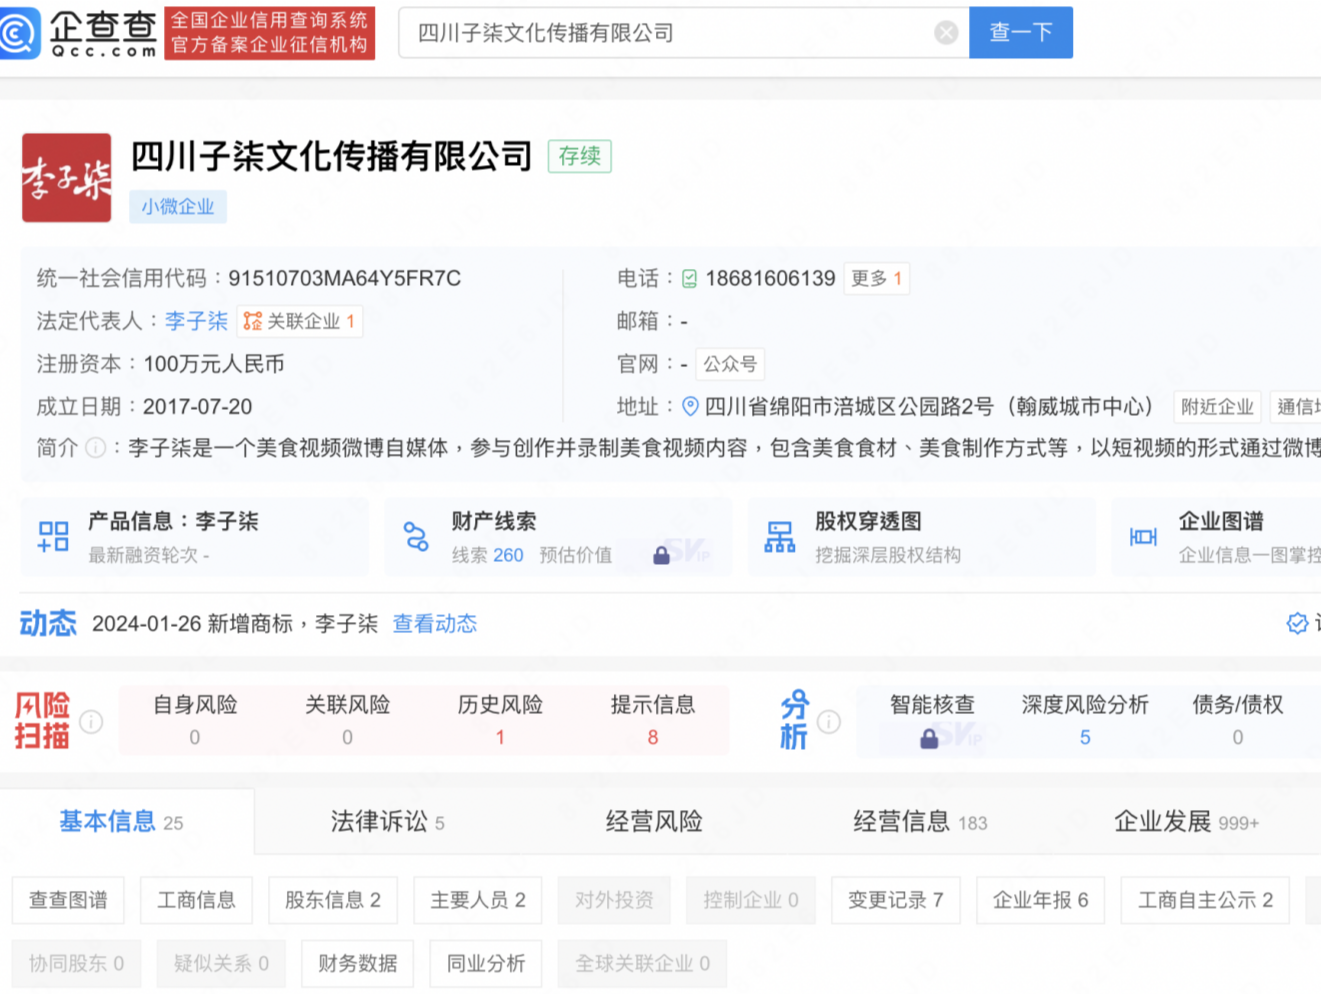Open the 公众号 tag
Screen dimensions: 1321x994
tap(730, 364)
